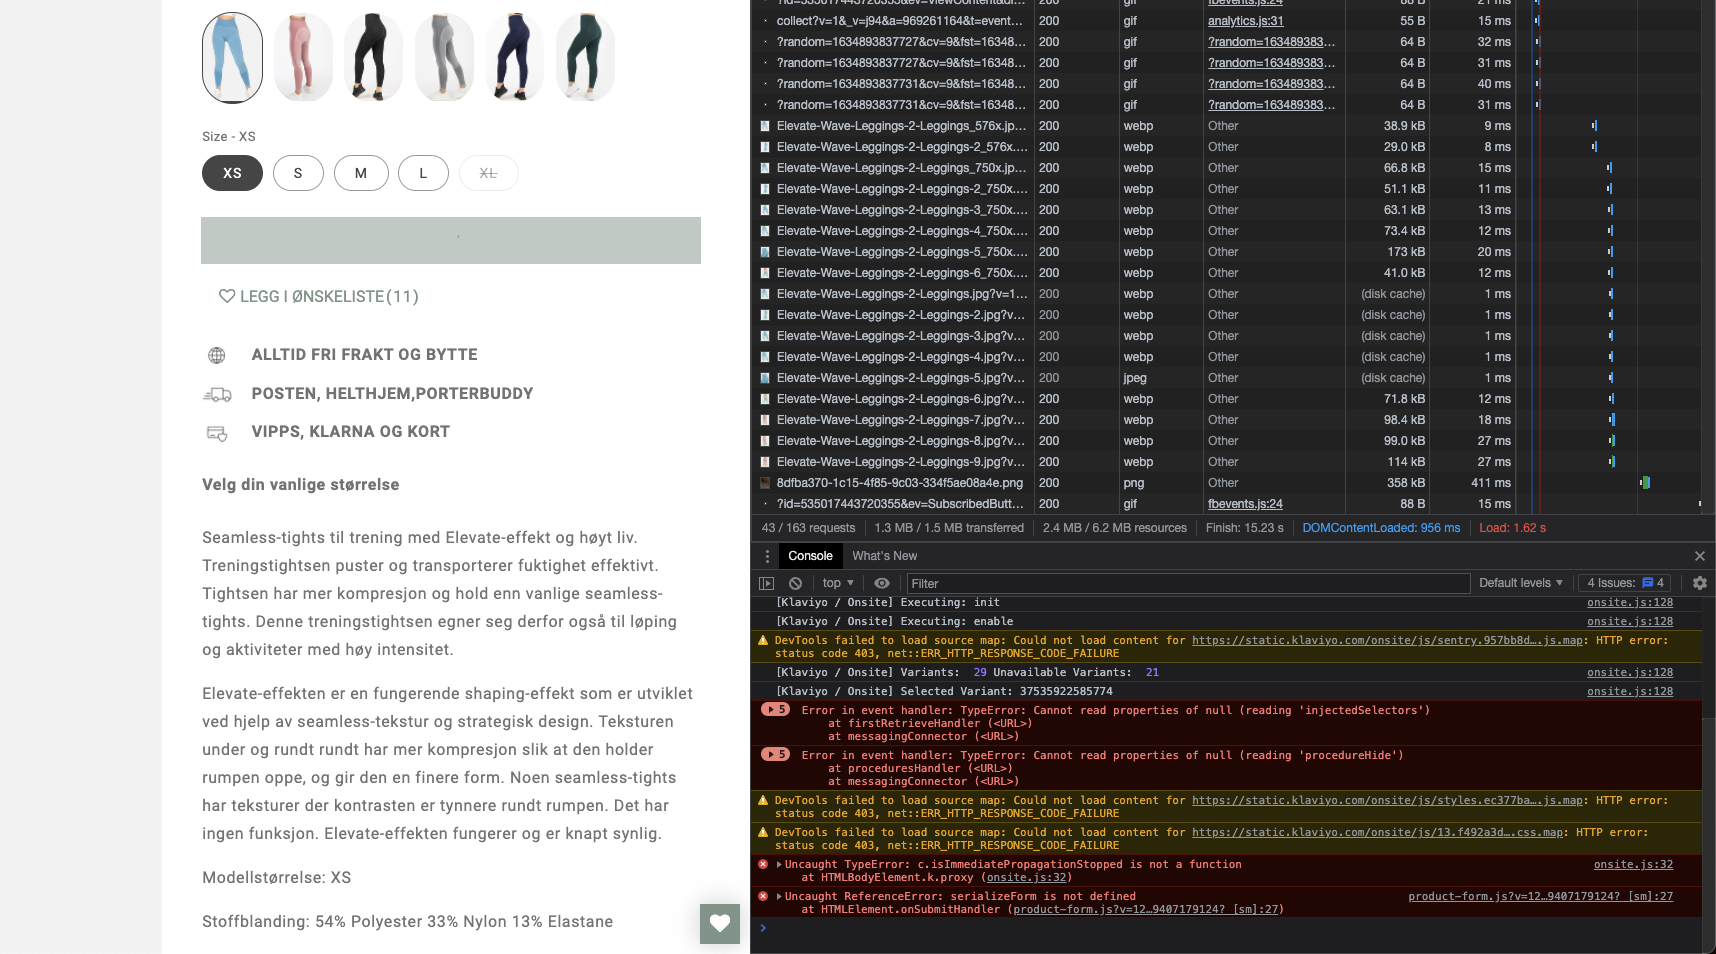Open DevTools settings gear

[1699, 583]
